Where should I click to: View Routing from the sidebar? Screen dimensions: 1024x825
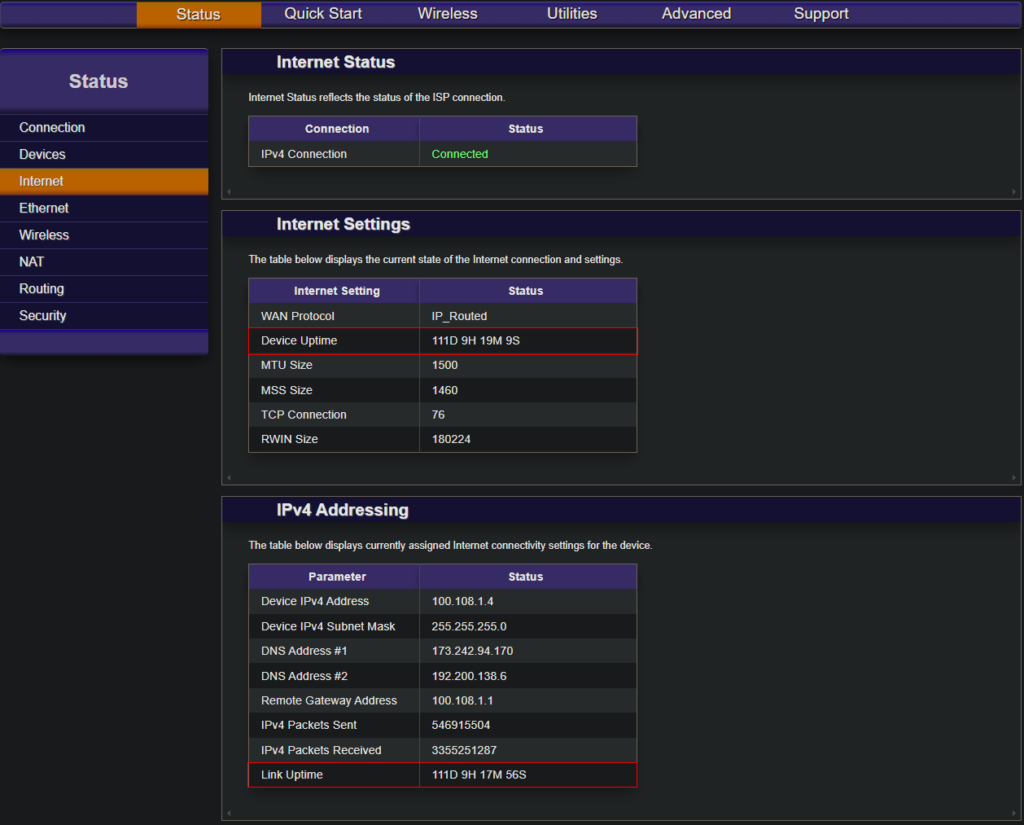[41, 289]
